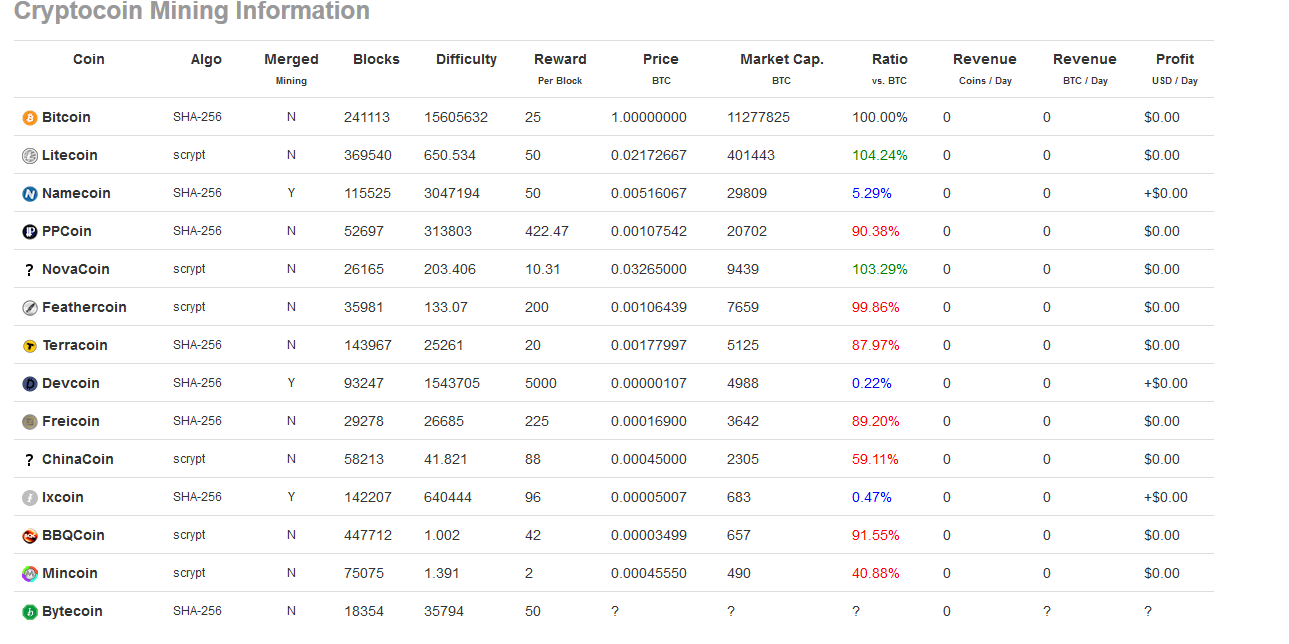Click the Price BTC column header
The height and width of the screenshot is (644, 1289).
(x=660, y=69)
